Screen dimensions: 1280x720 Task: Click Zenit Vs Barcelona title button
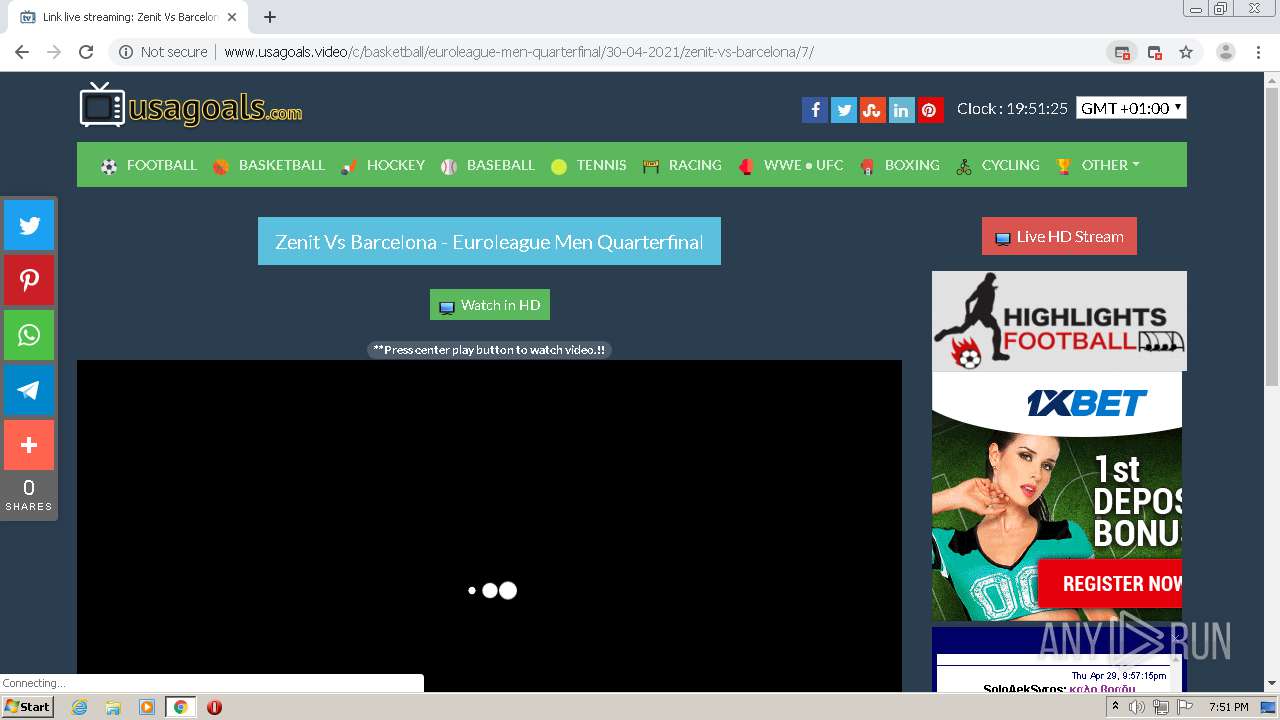click(x=489, y=241)
